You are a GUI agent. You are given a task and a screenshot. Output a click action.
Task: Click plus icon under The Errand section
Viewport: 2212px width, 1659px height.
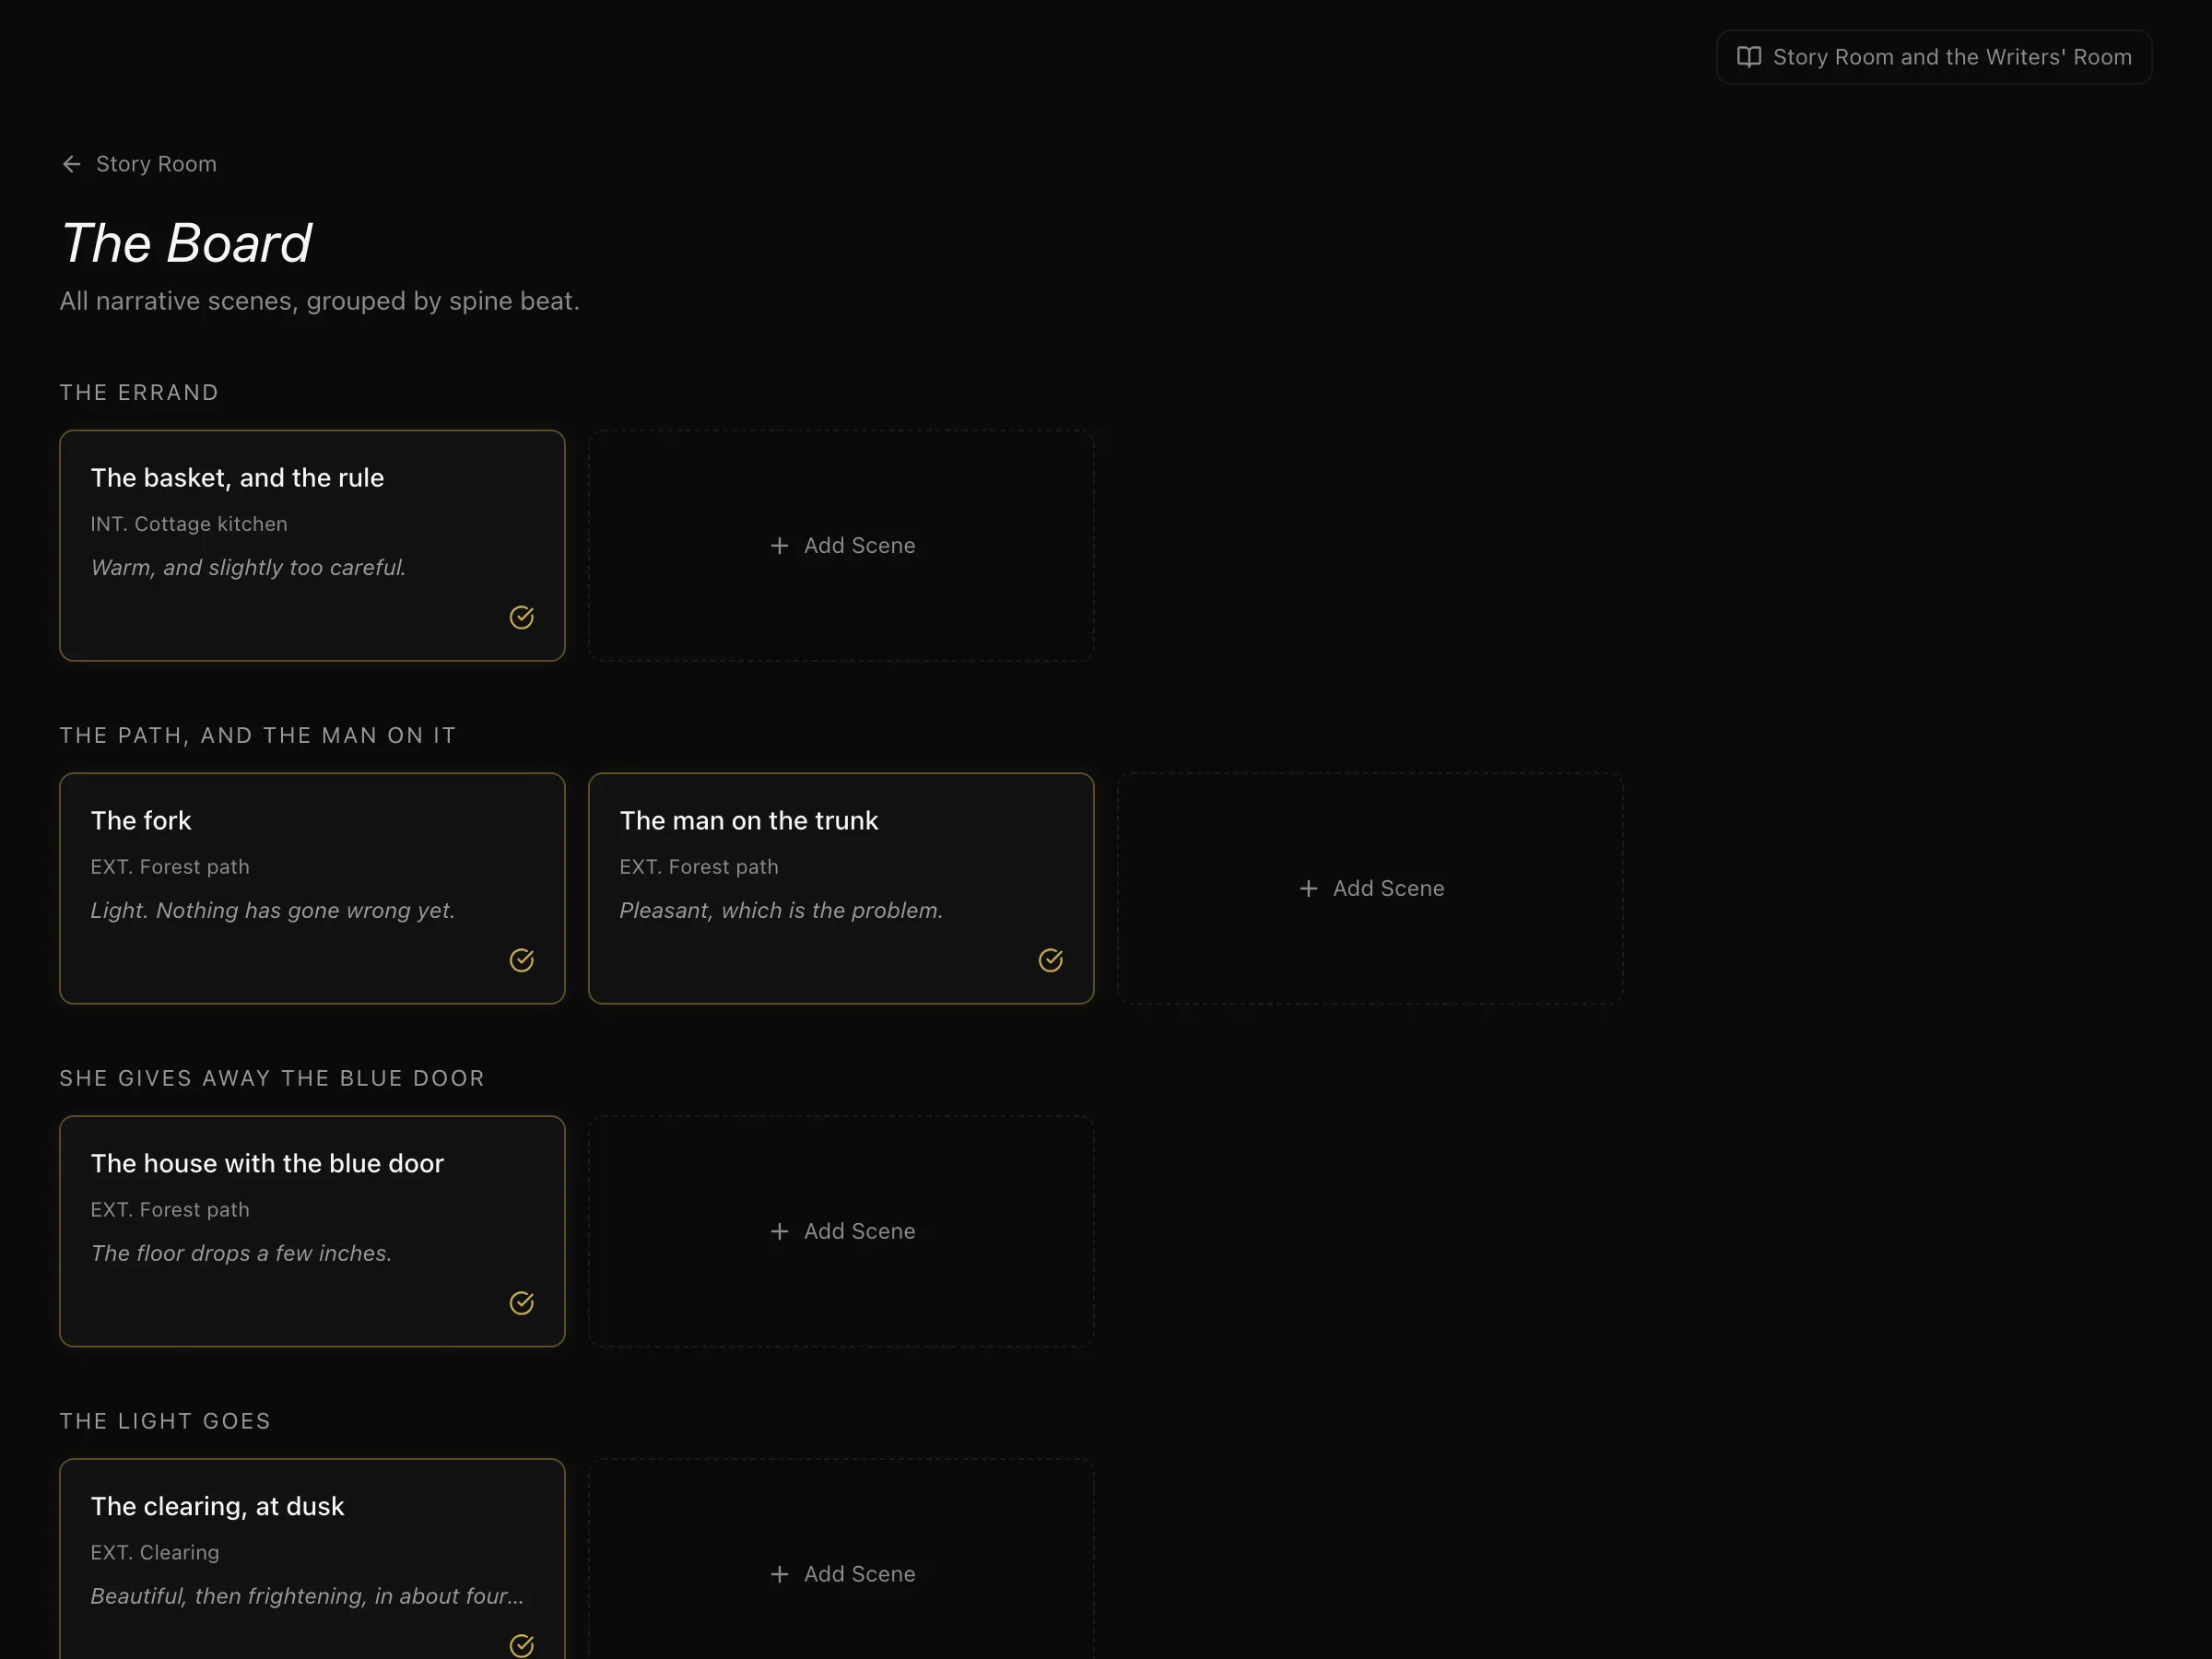779,545
